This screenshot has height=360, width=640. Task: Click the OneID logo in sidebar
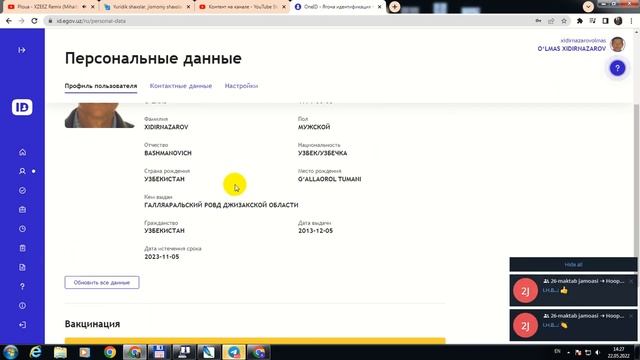point(22,107)
